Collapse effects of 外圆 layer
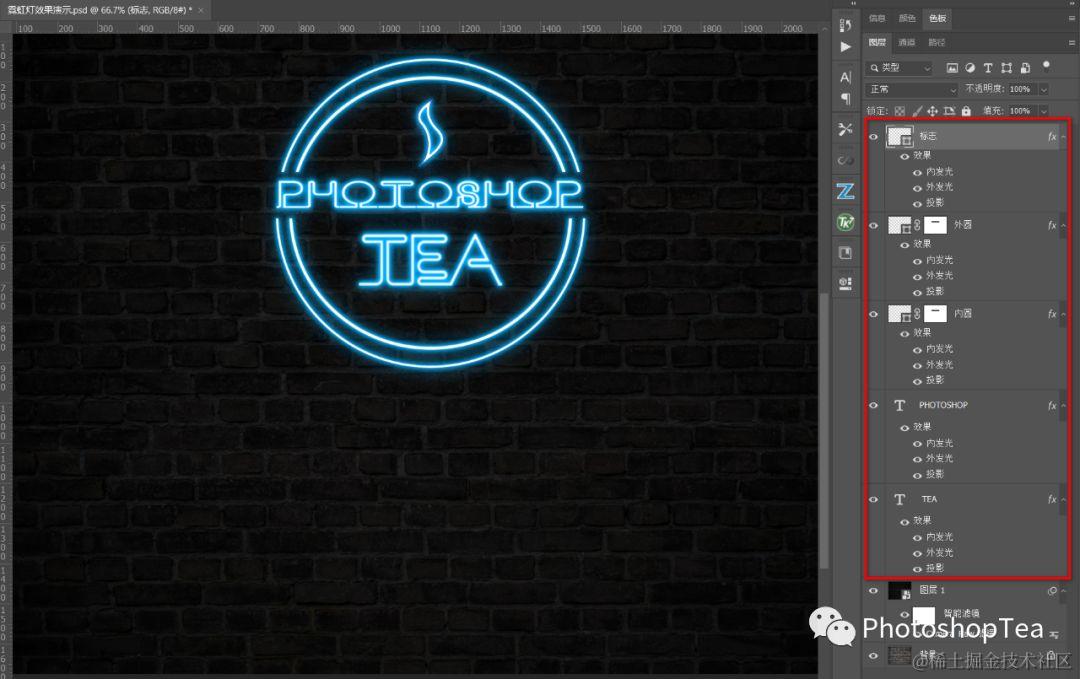 click(x=1063, y=226)
